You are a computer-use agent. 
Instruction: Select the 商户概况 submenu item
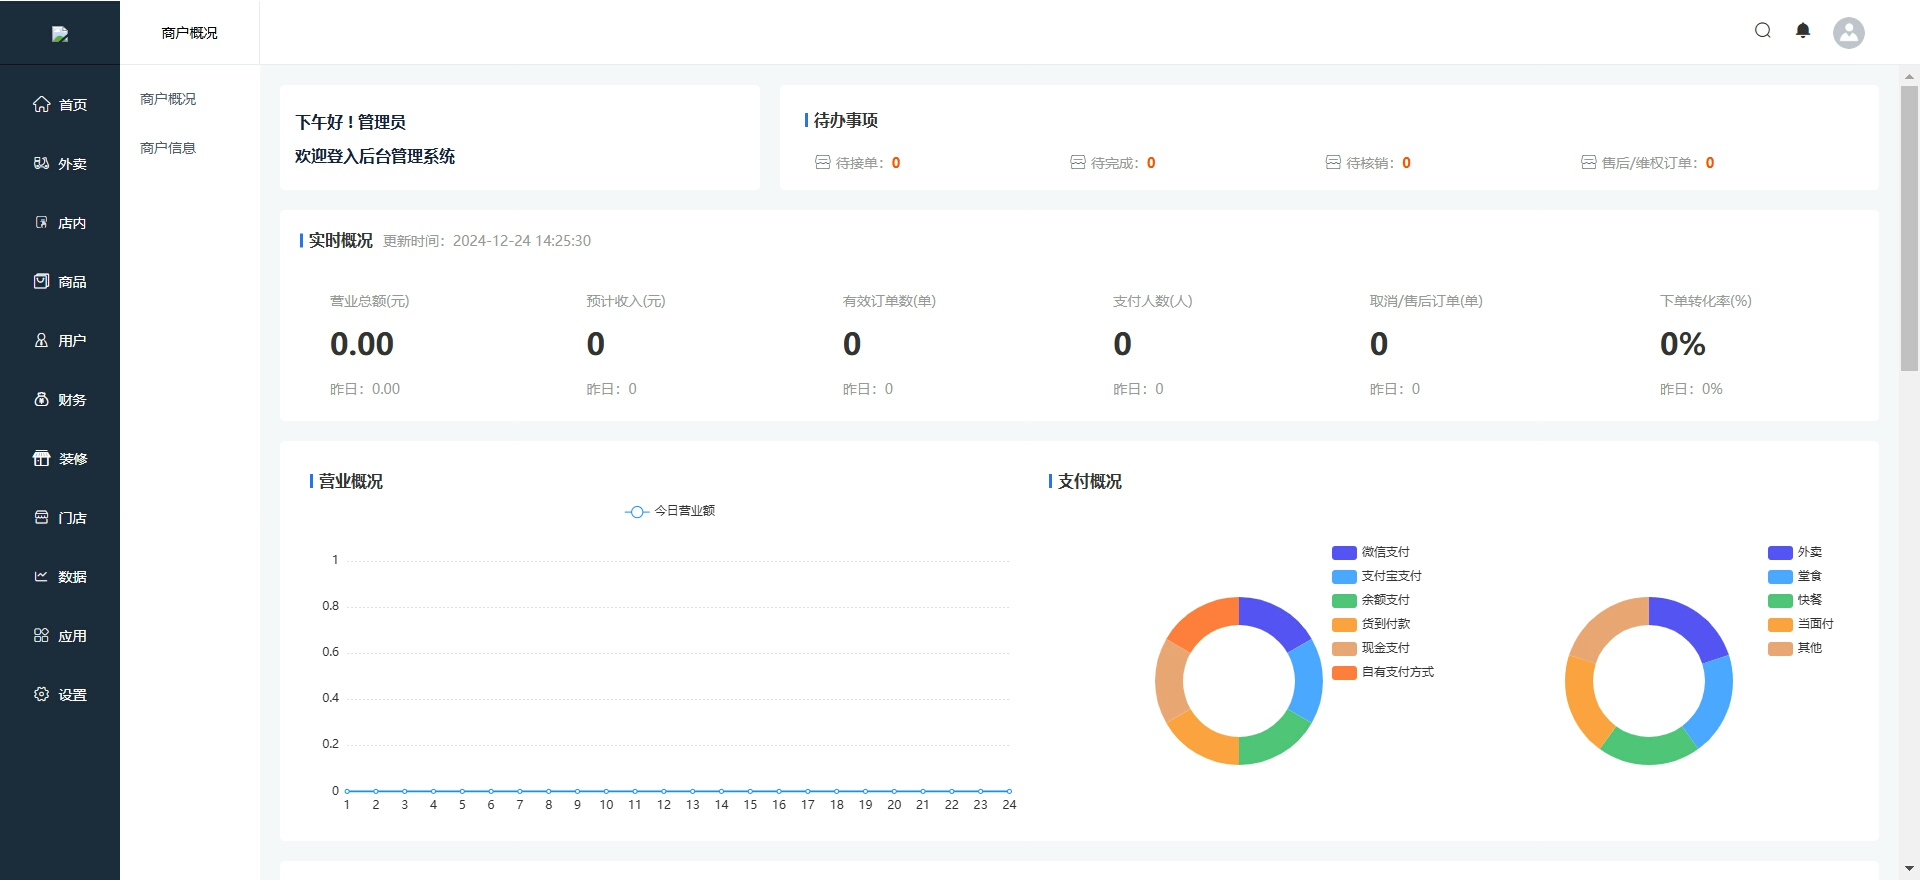pyautogui.click(x=168, y=99)
